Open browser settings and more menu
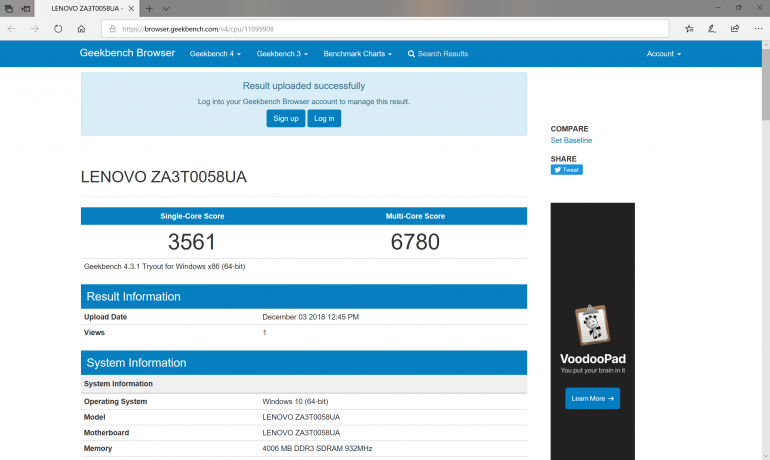This screenshot has height=460, width=770. point(757,29)
